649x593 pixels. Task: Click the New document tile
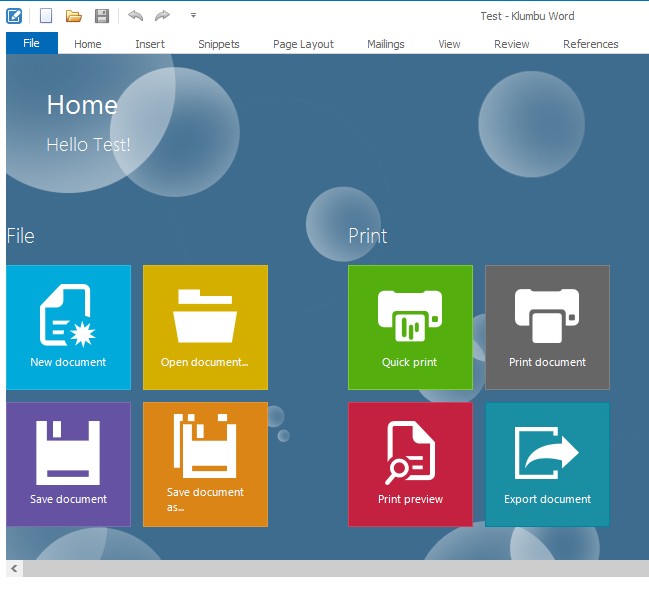tap(68, 327)
